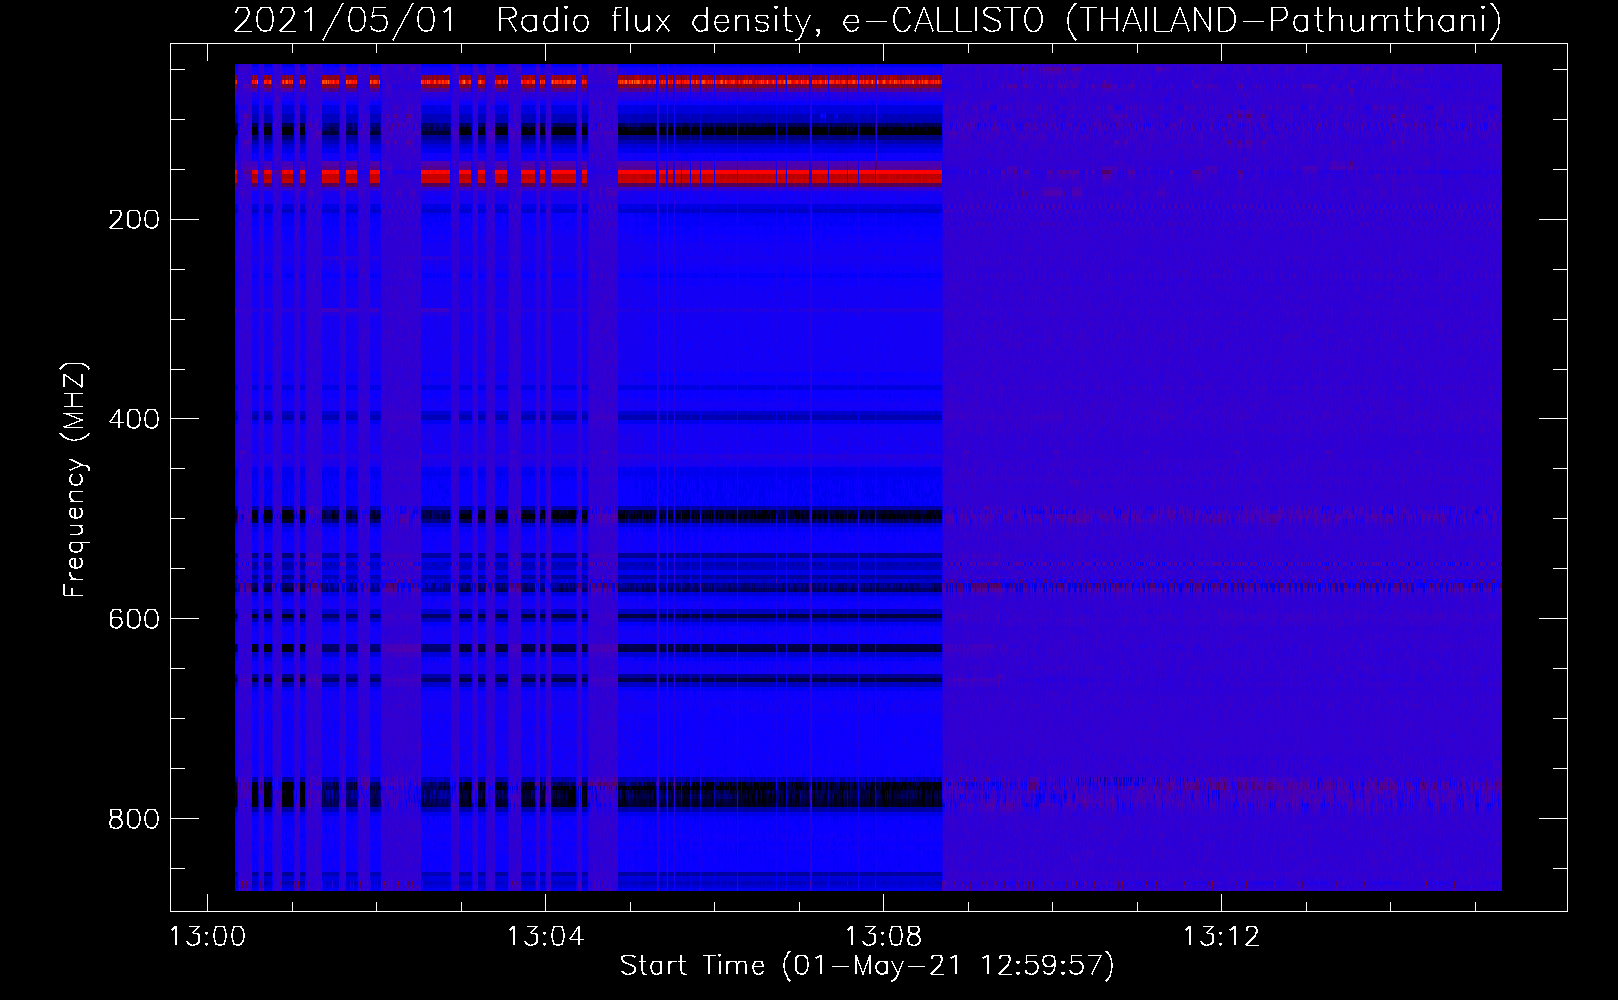The height and width of the screenshot is (1000, 1618).
Task: Click the 13:04 time tick label
Action: click(x=545, y=937)
